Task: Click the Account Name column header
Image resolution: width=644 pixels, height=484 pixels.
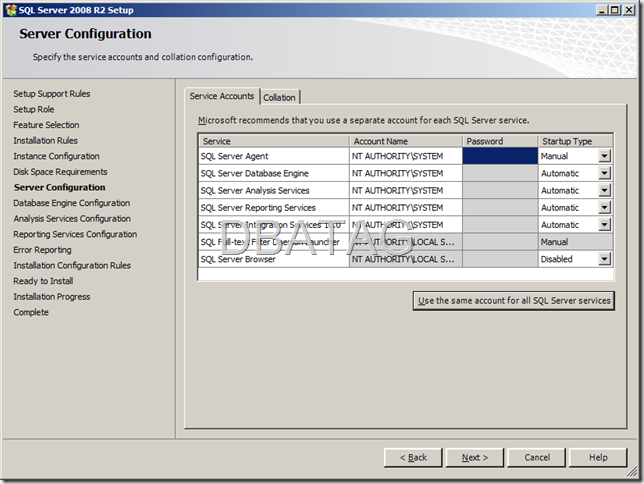Action: (x=406, y=141)
